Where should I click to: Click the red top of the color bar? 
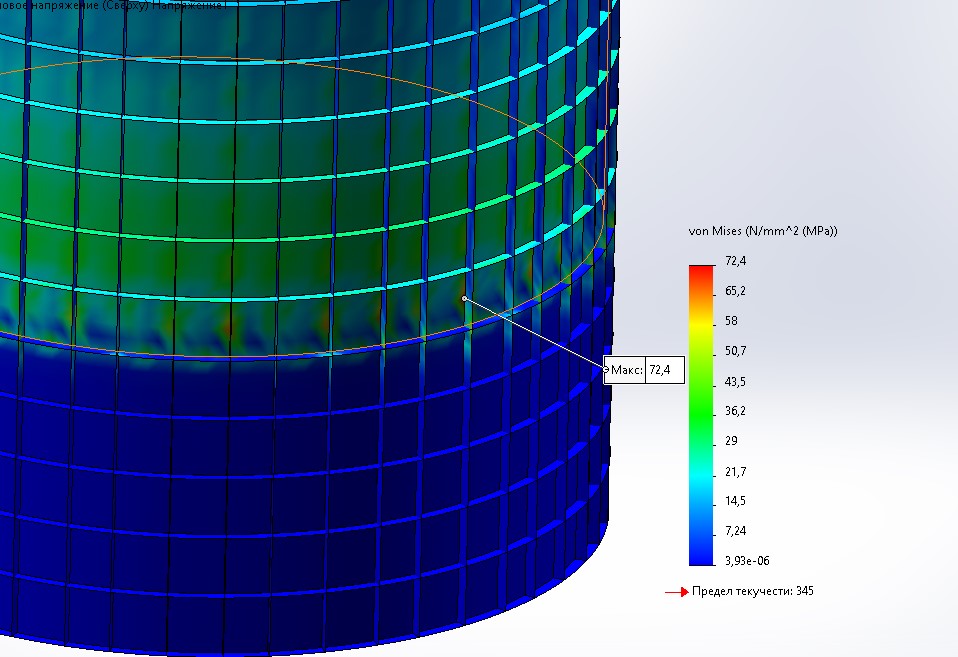[701, 271]
